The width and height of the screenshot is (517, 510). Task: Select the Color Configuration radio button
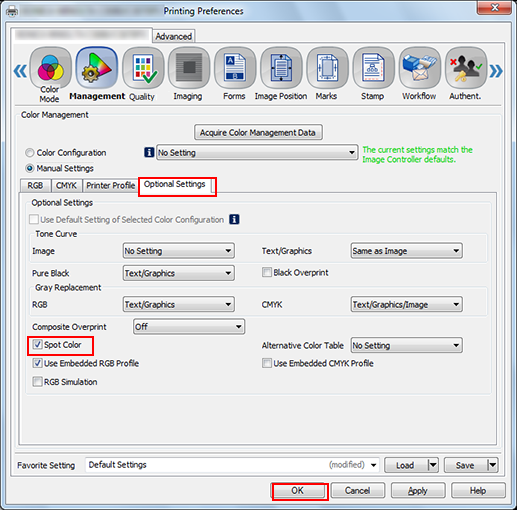click(30, 153)
